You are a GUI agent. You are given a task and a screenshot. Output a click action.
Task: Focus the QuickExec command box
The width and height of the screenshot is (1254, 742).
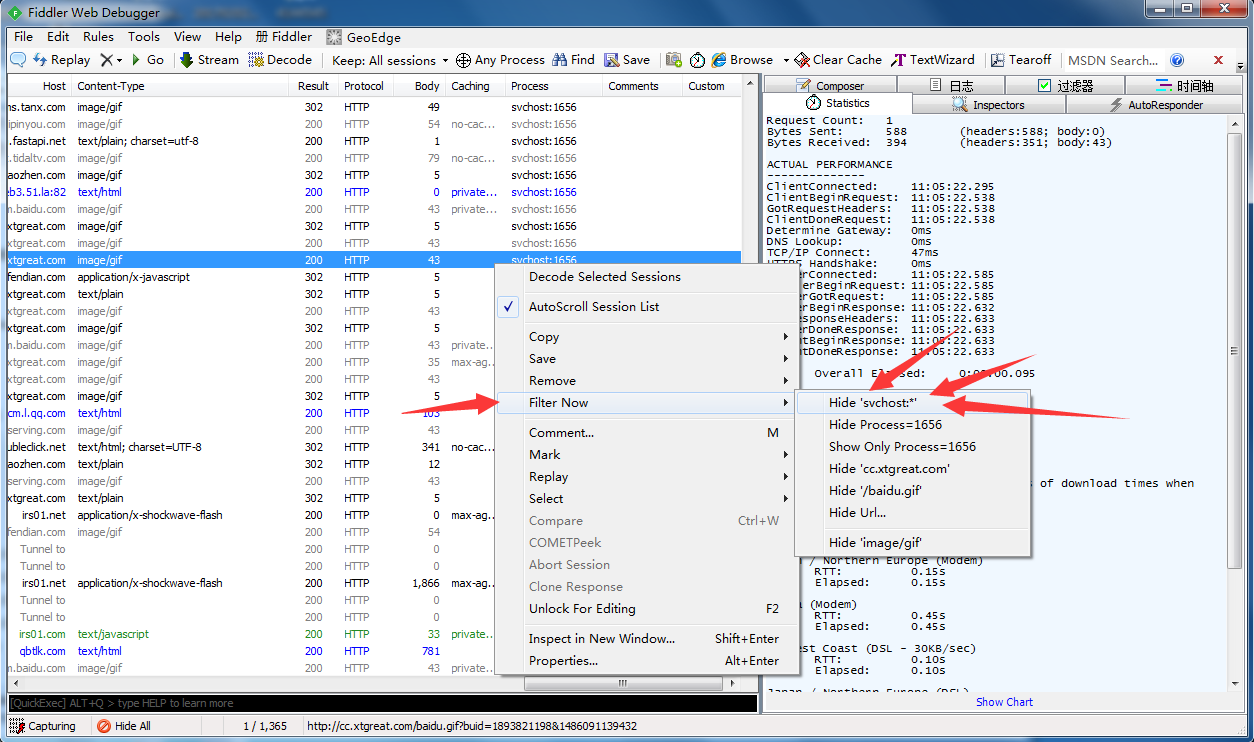tap(382, 703)
